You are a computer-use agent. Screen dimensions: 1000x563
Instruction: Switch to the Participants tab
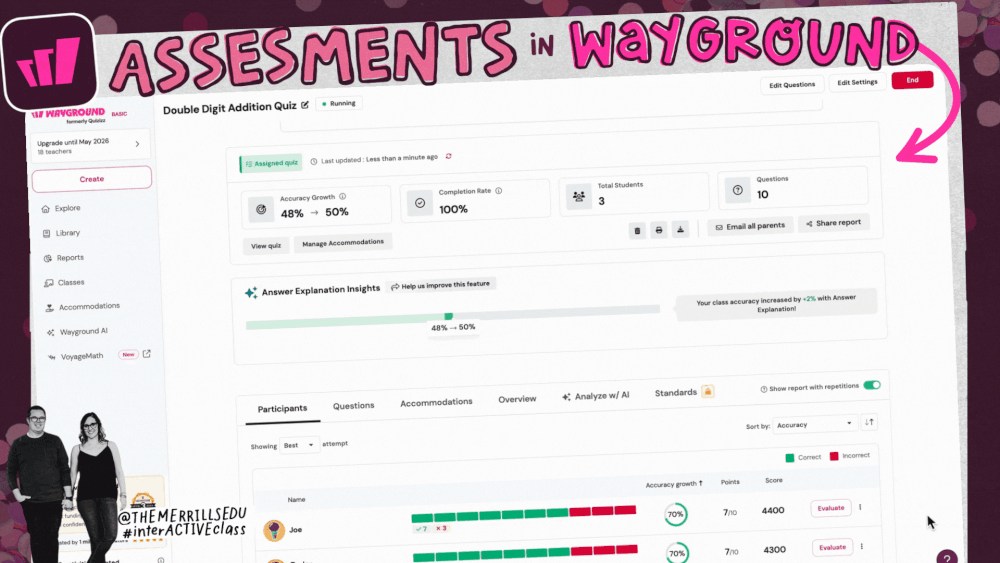click(283, 409)
